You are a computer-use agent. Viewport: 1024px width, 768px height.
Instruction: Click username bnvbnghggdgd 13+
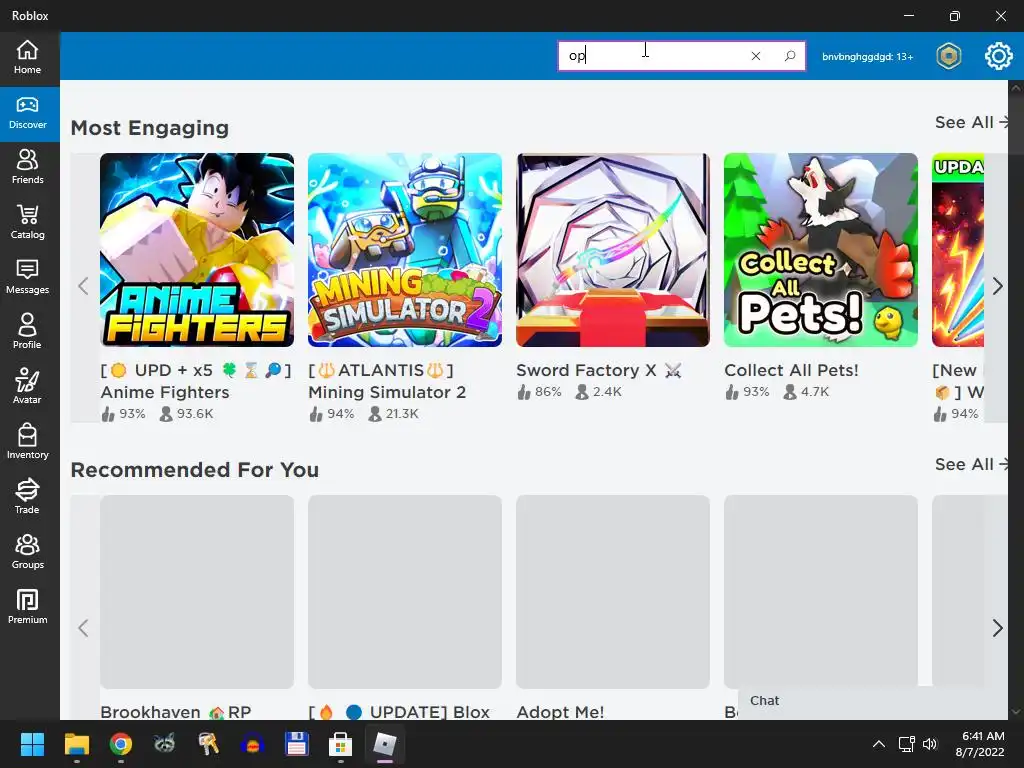(x=867, y=57)
